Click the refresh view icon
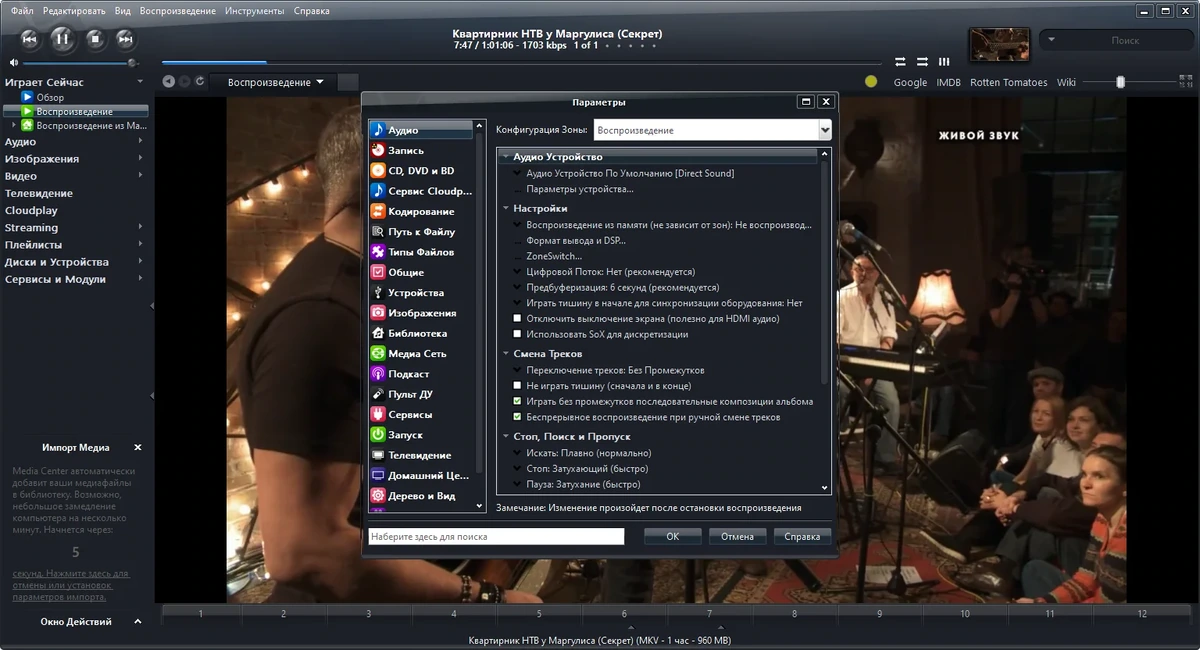Screen dimensions: 1200x650 pos(200,82)
